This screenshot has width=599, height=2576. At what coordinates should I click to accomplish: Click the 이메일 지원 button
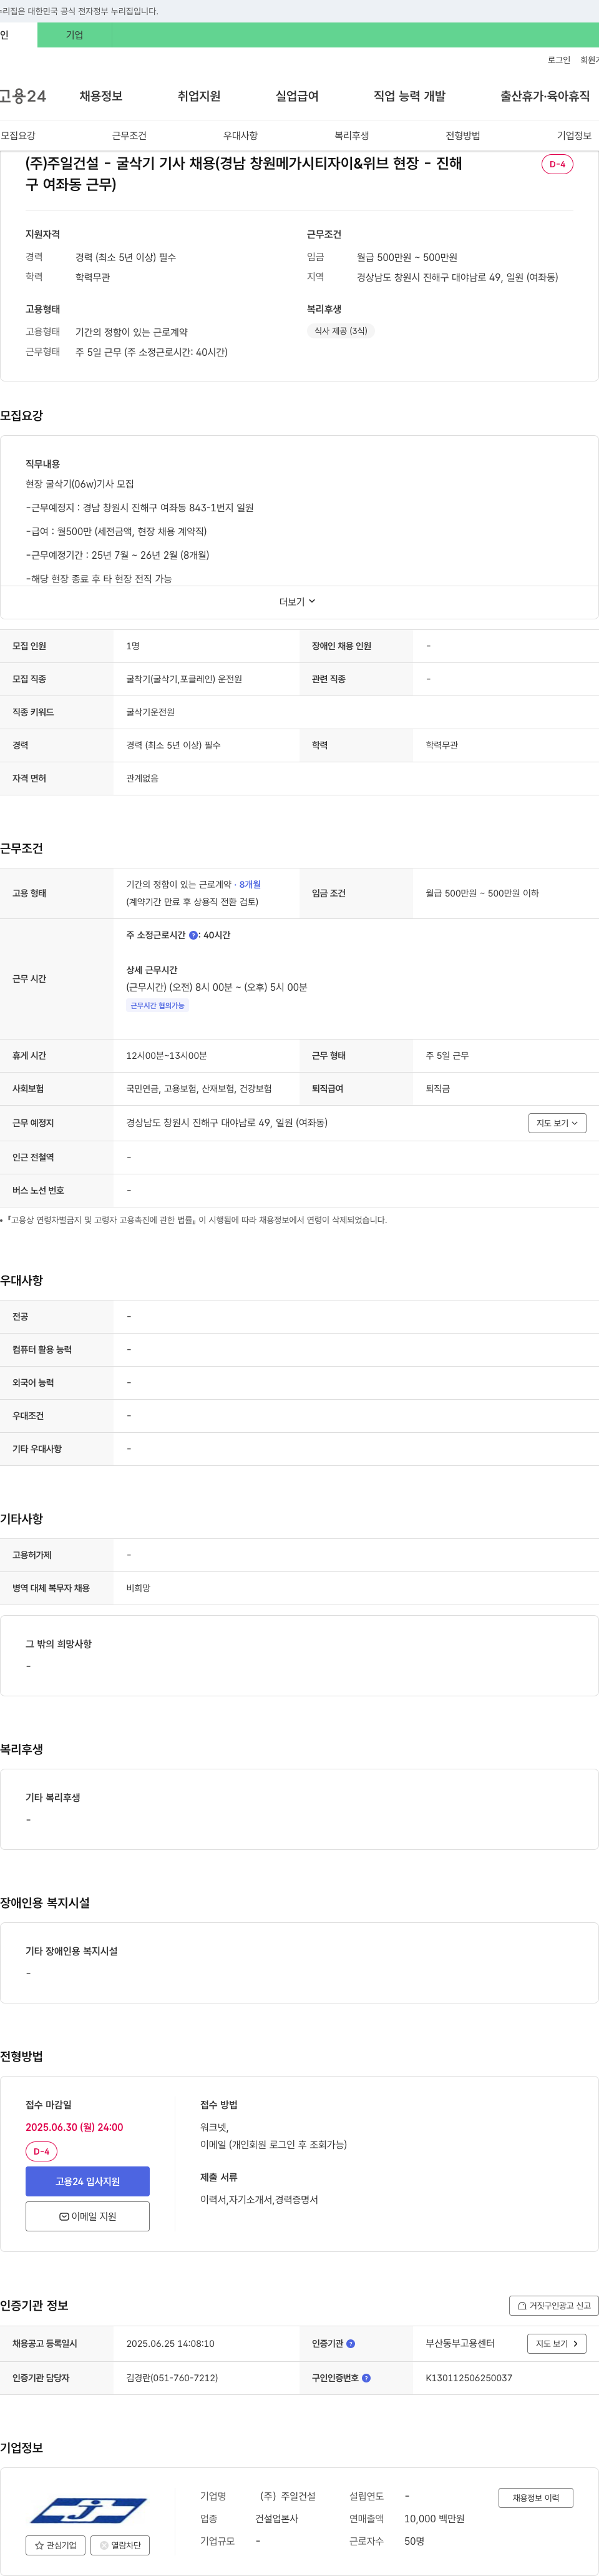88,2216
